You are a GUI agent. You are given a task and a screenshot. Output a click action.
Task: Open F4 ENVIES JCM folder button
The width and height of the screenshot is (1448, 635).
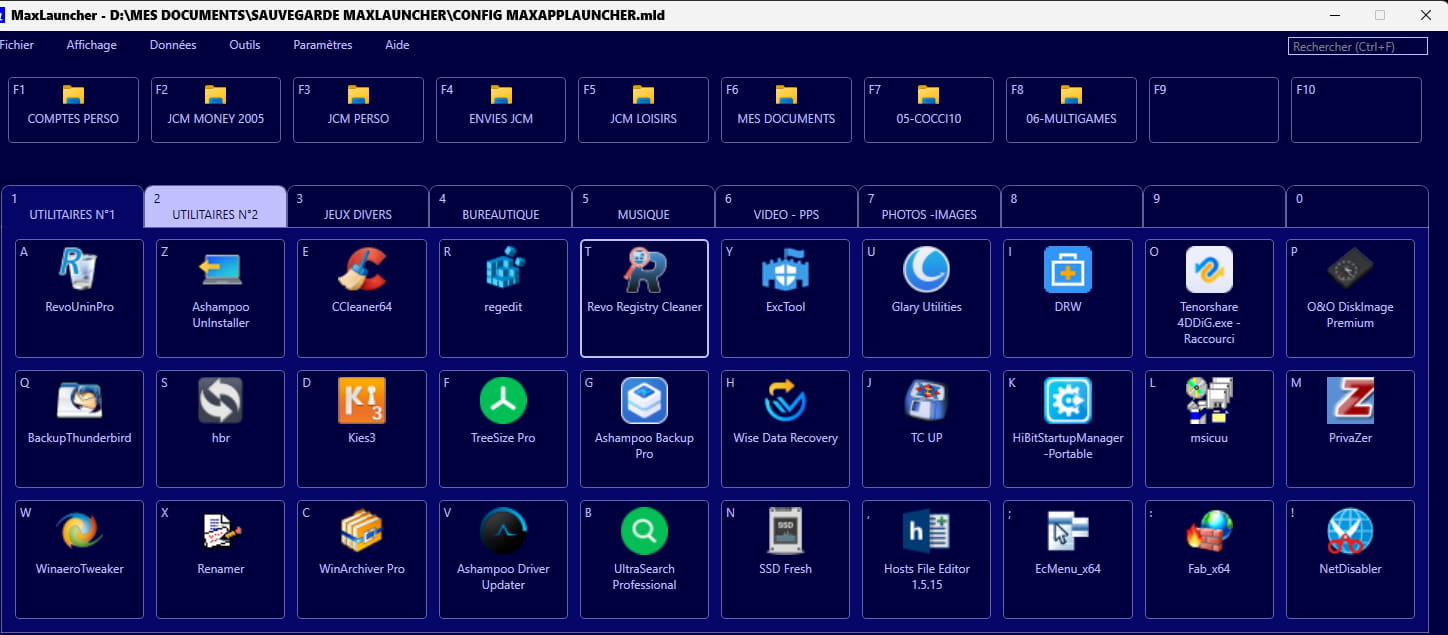point(501,110)
